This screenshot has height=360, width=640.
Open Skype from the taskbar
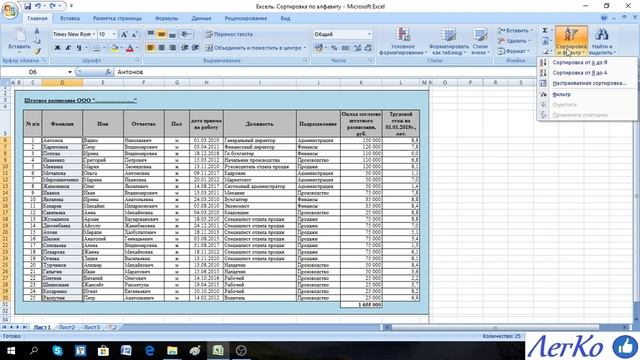[58, 351]
